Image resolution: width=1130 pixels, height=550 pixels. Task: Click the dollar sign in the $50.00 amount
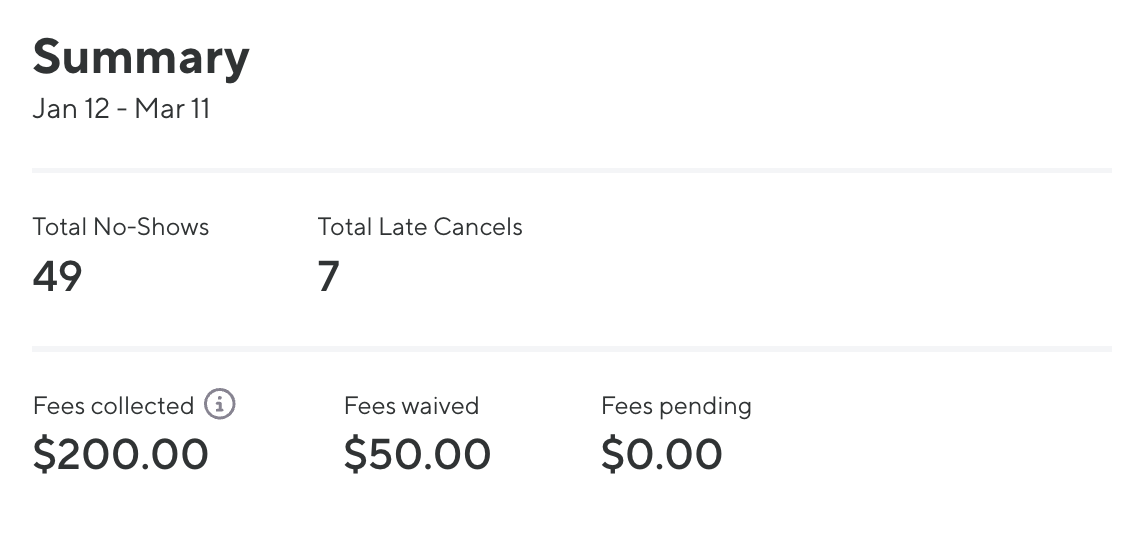pyautogui.click(x=356, y=454)
